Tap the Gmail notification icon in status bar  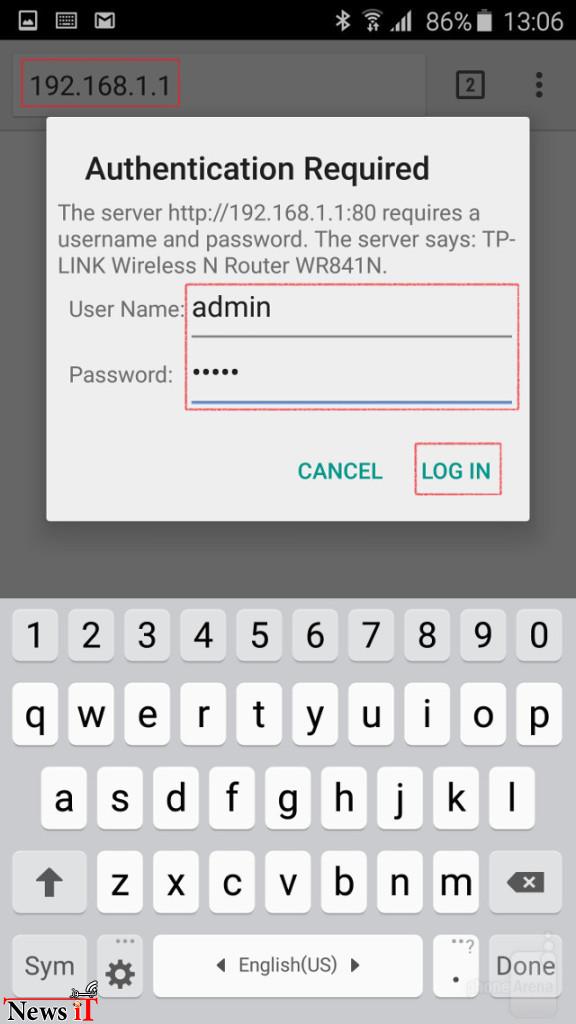[x=104, y=21]
